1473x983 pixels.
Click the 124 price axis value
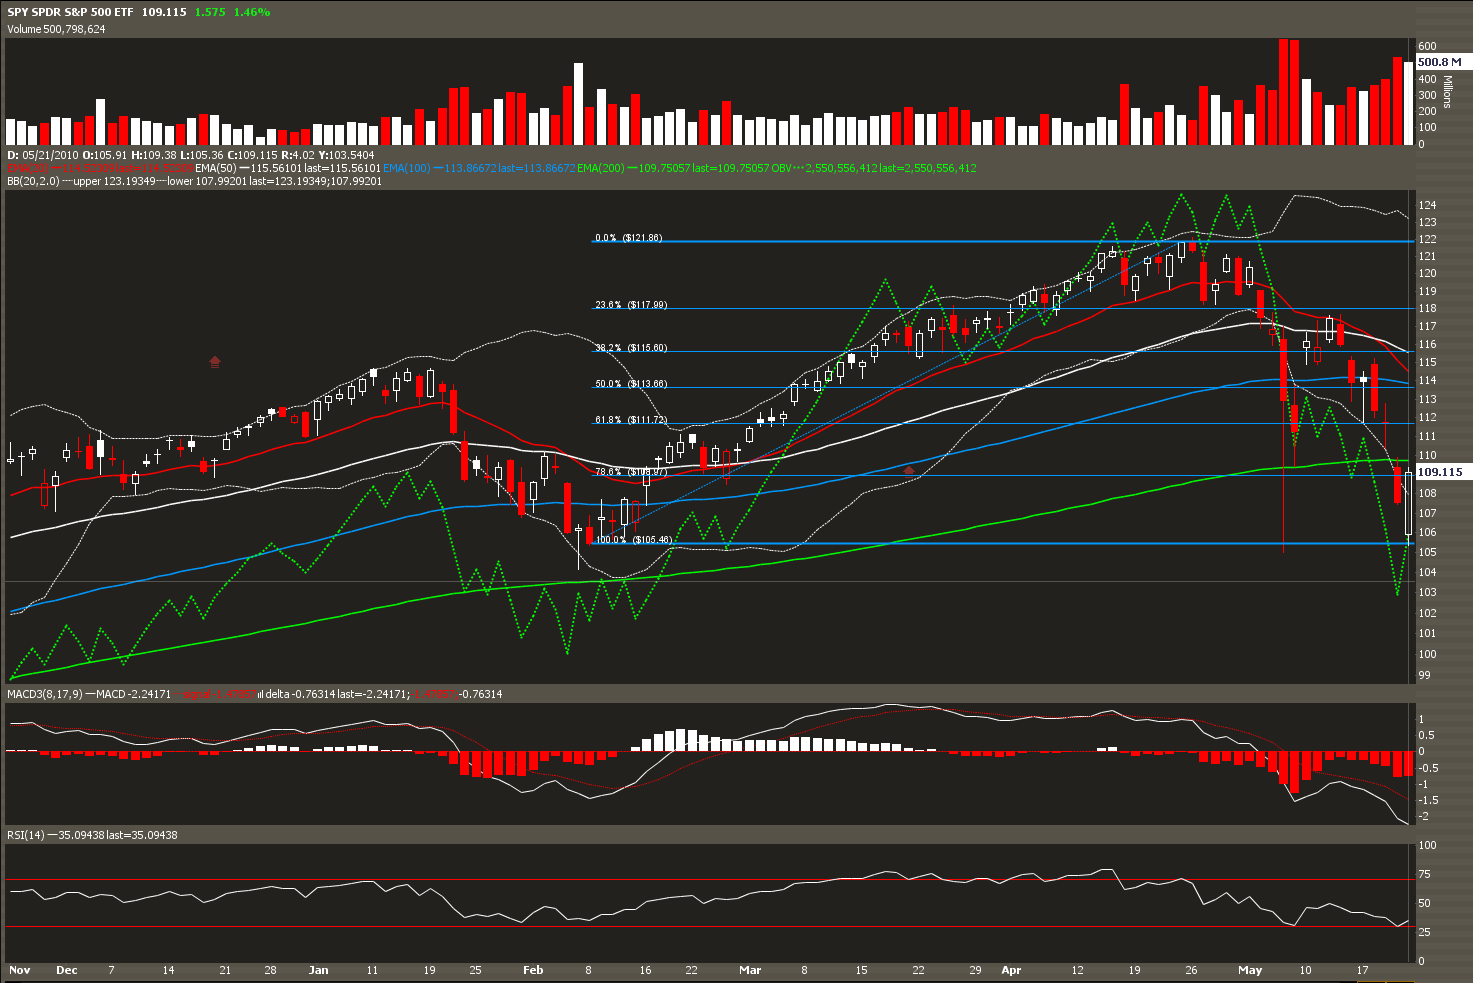[1427, 205]
